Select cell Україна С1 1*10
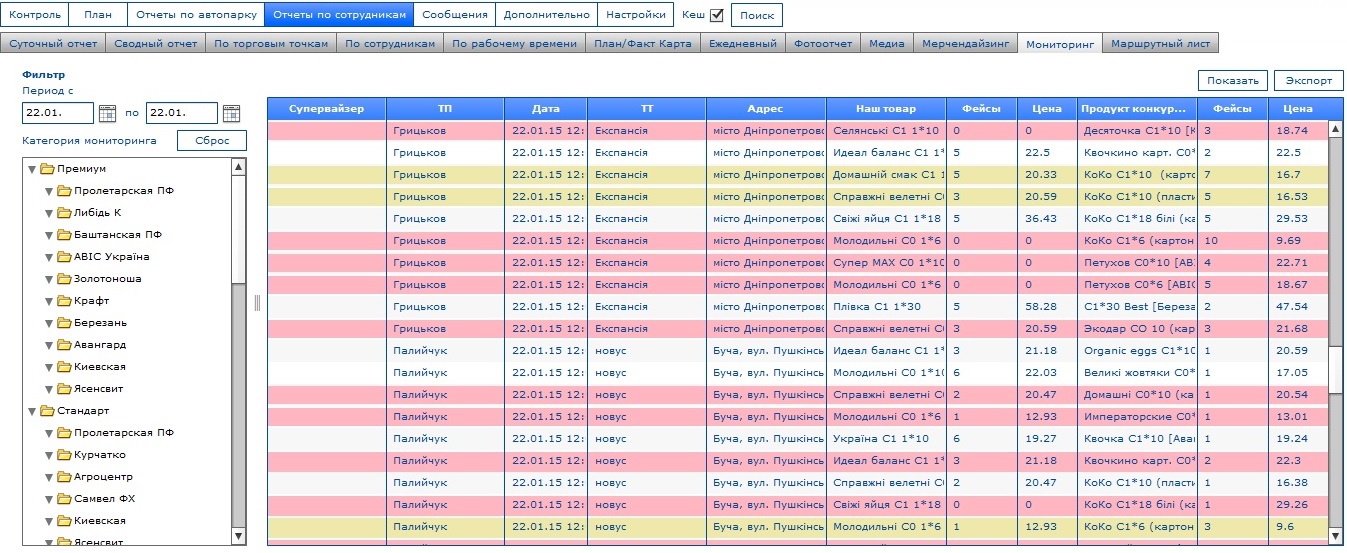1347x553 pixels. pyautogui.click(x=886, y=438)
